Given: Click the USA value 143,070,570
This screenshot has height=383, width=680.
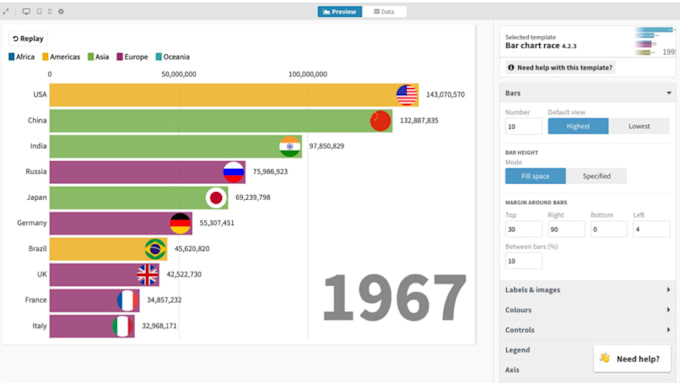Looking at the screenshot, I should [445, 95].
